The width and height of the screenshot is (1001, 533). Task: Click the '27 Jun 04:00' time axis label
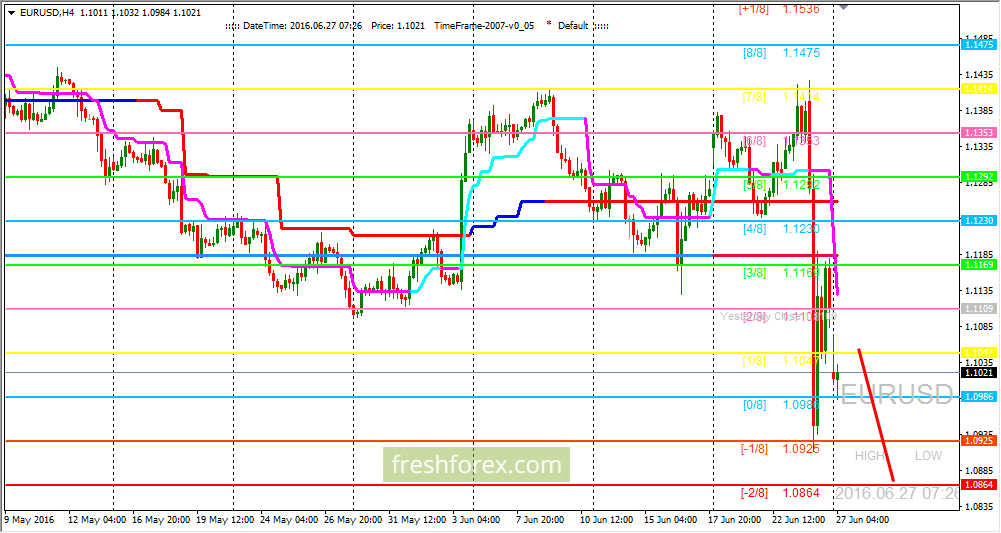861,520
